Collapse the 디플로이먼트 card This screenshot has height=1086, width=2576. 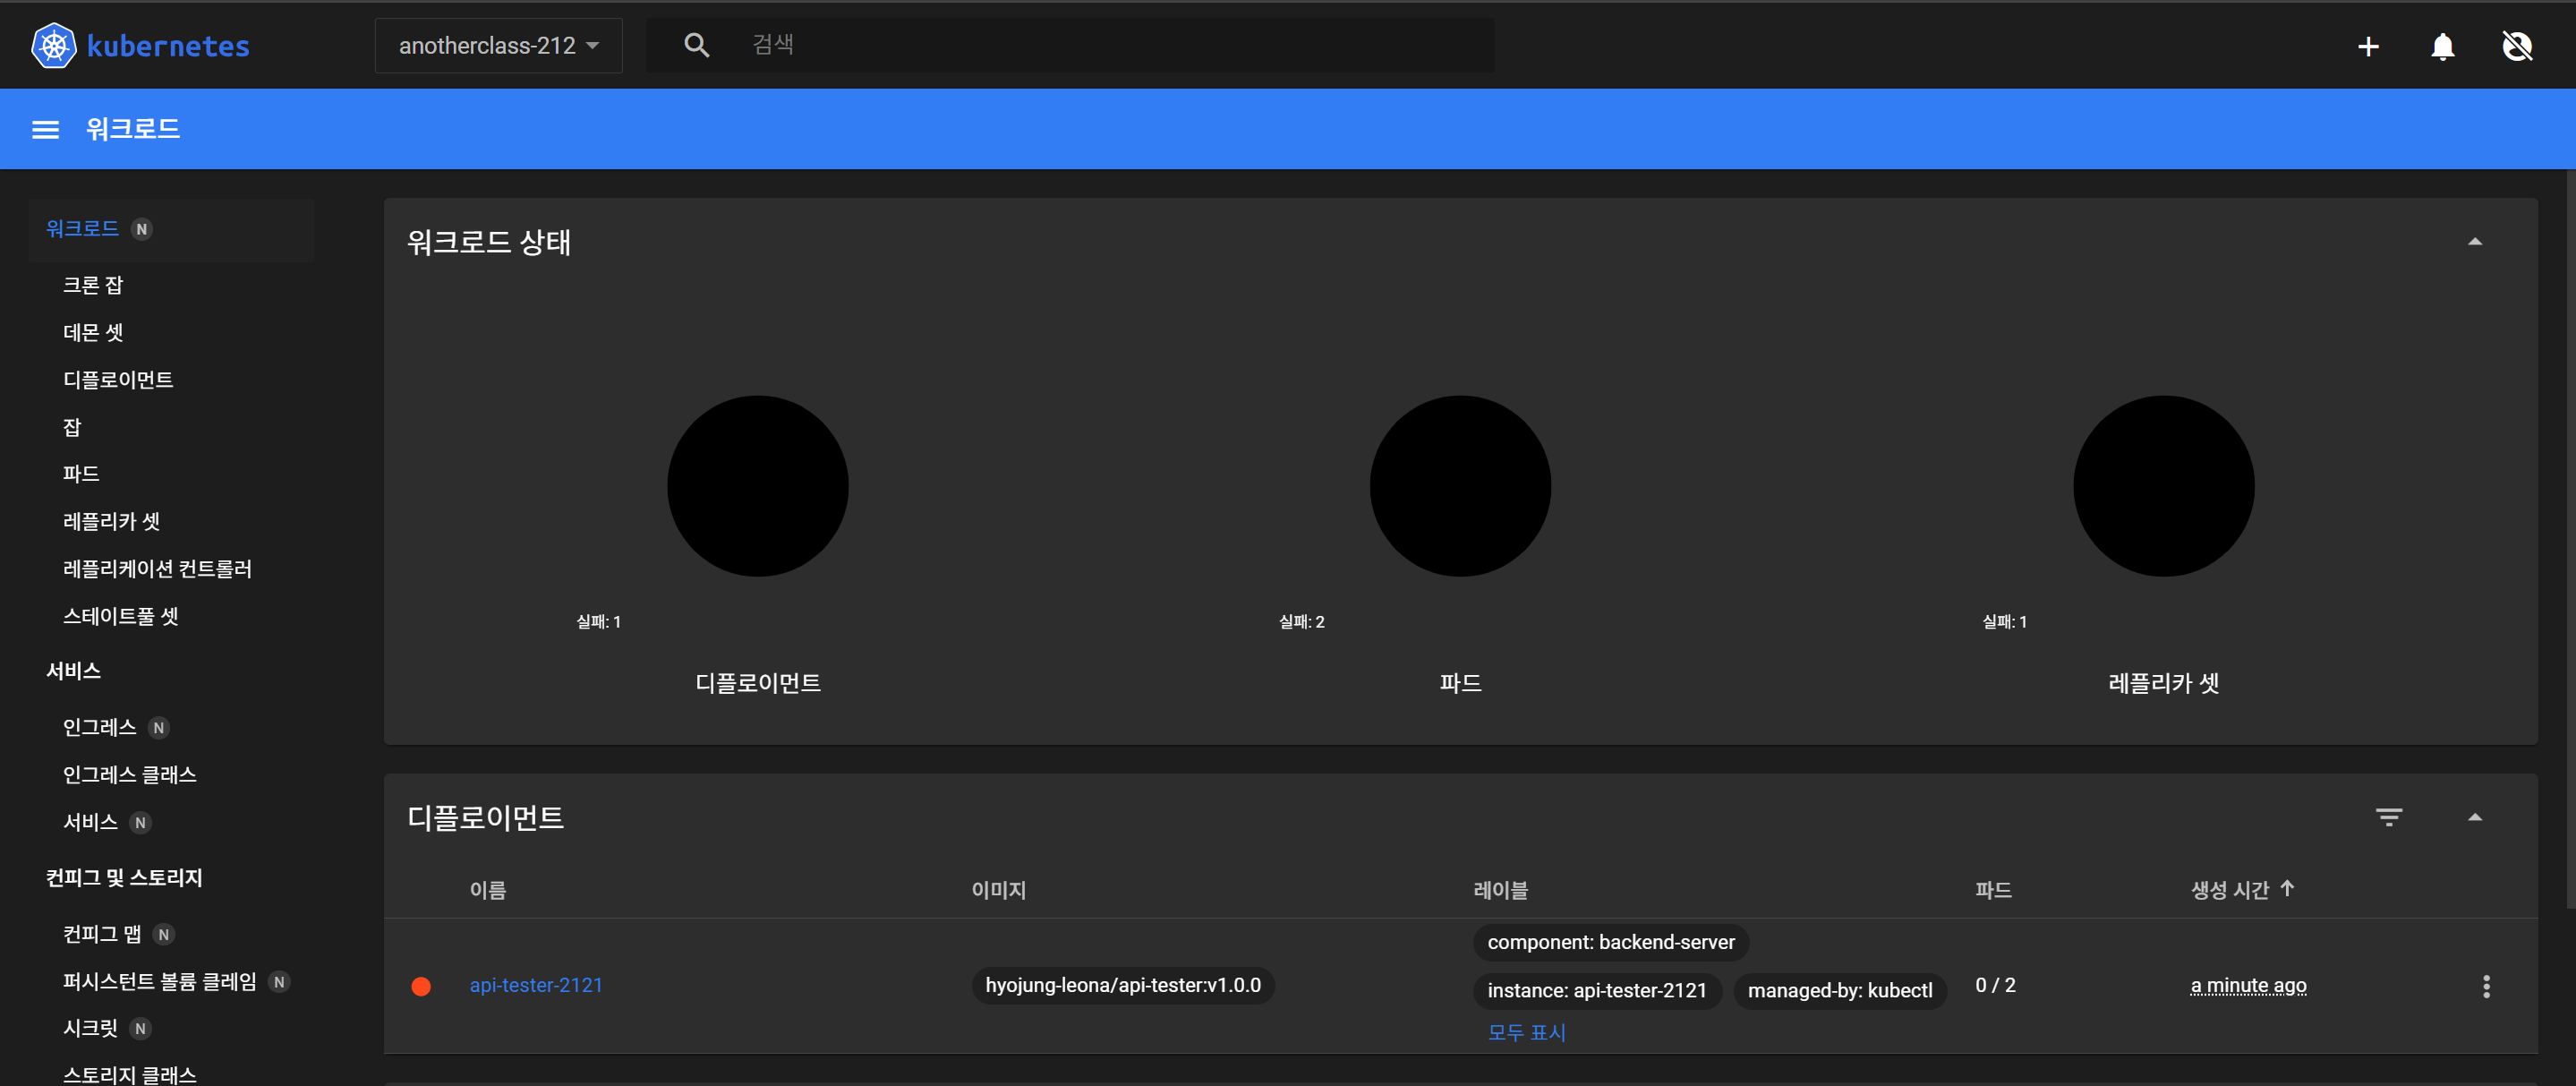[2474, 817]
